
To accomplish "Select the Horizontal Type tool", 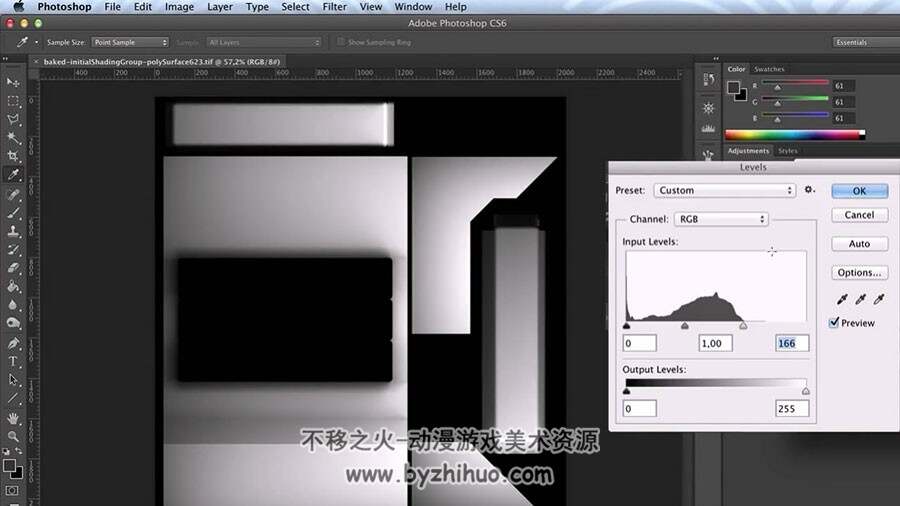I will tap(13, 361).
